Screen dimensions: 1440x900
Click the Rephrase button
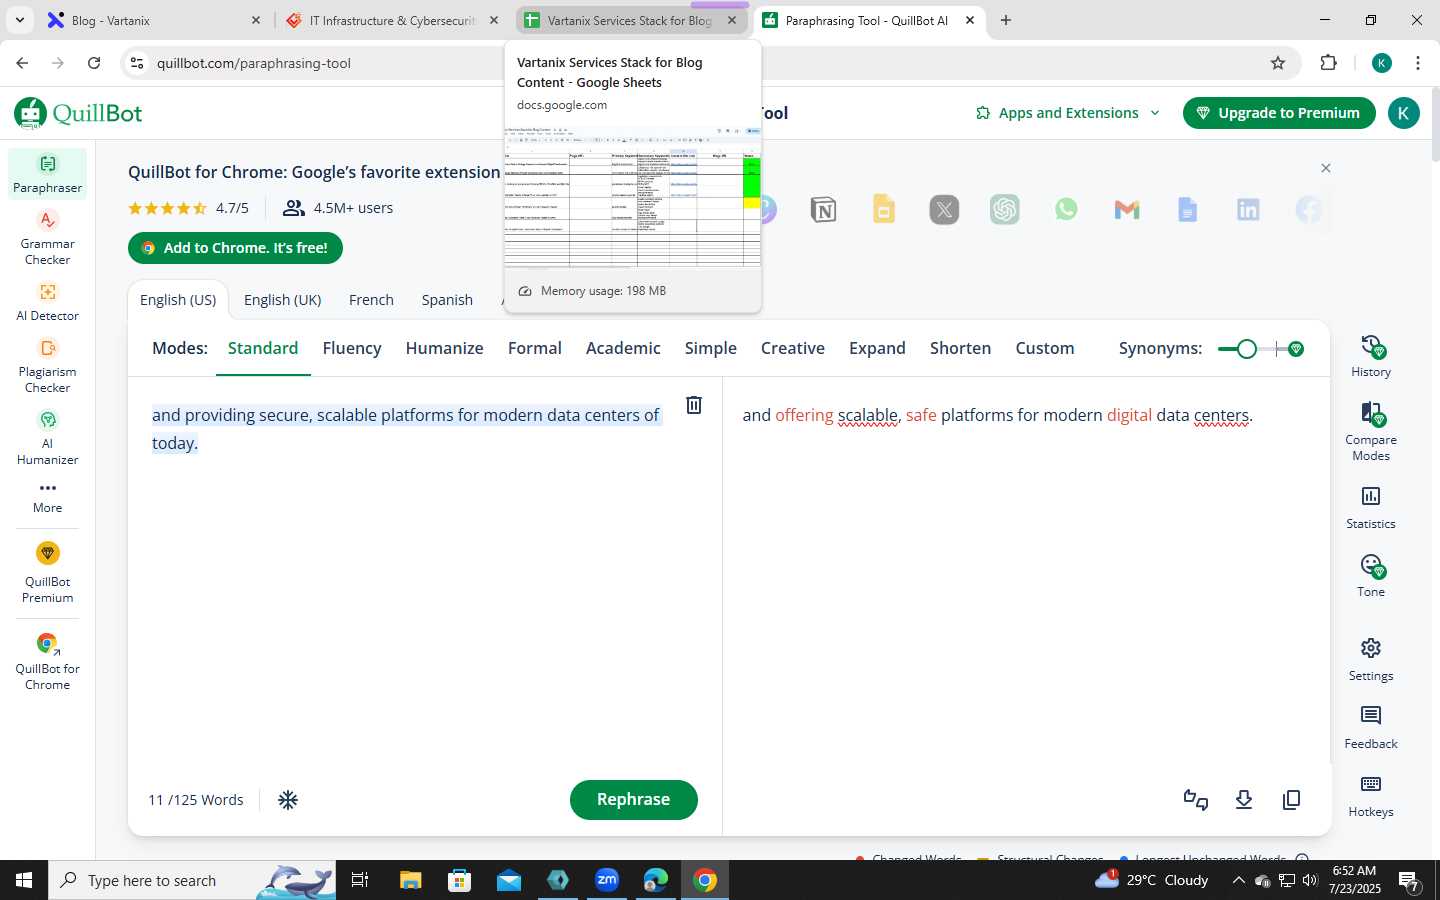[x=634, y=800]
